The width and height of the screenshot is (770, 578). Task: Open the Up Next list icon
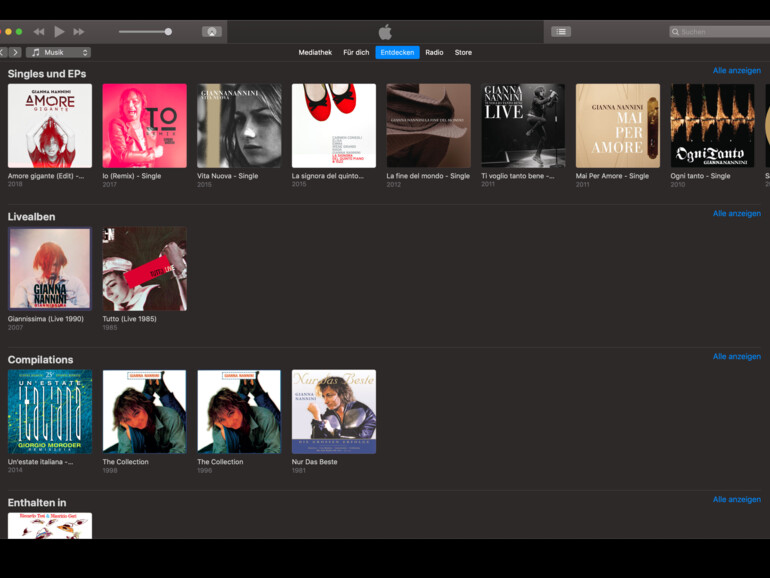point(561,32)
